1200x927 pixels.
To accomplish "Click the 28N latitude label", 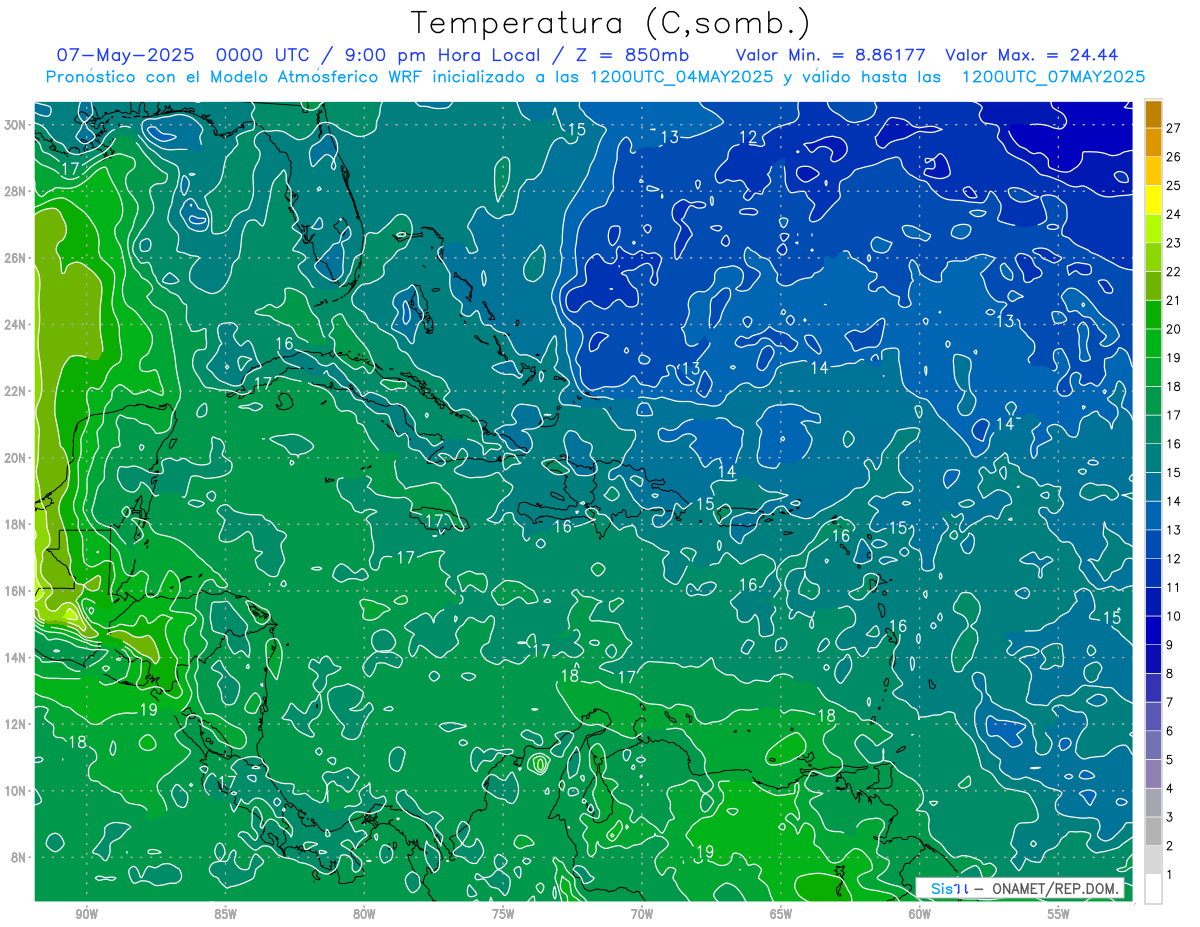I will click(x=16, y=191).
